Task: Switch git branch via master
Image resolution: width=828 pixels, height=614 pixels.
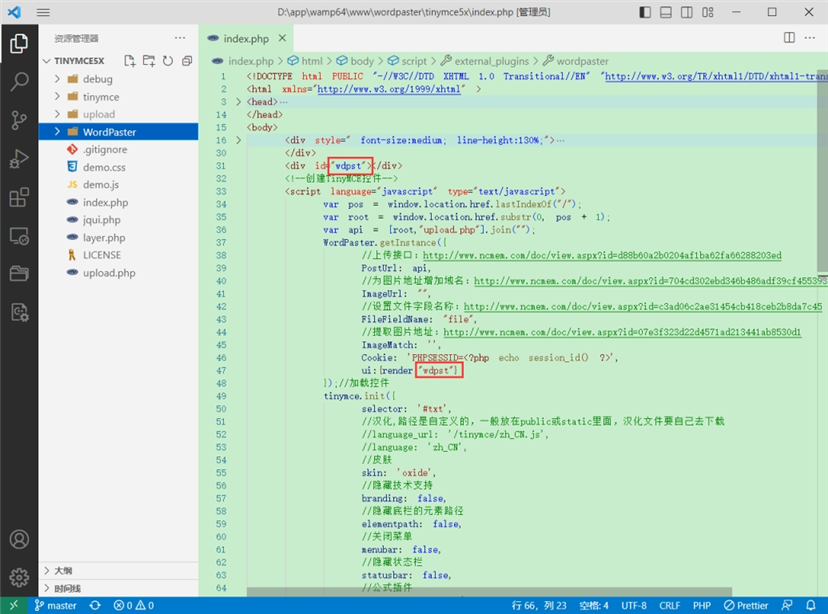Action: pyautogui.click(x=55, y=605)
